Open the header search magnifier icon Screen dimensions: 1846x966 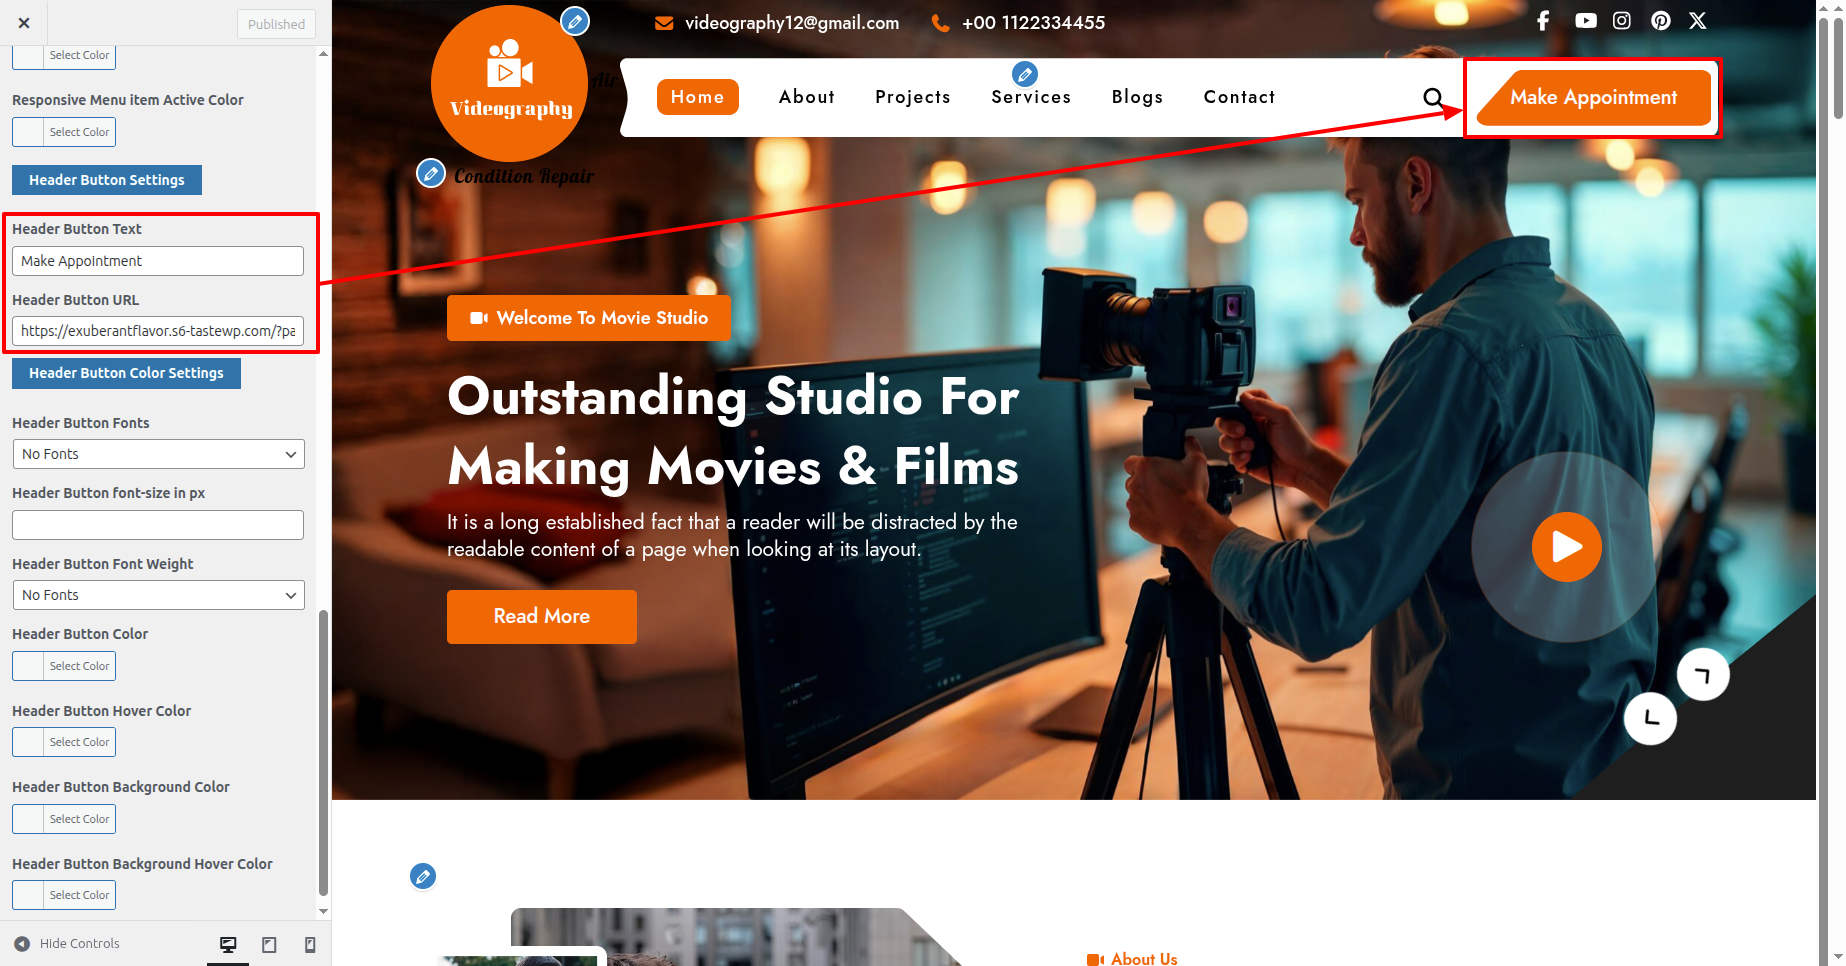[x=1433, y=98]
